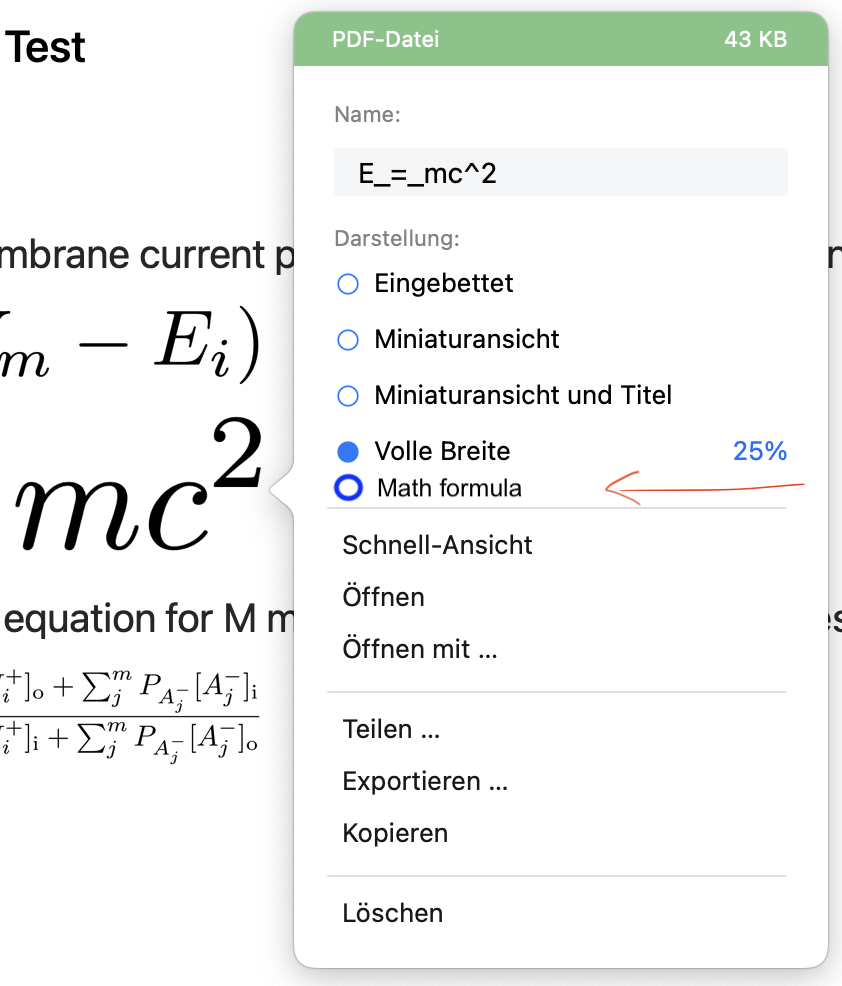Click the 43 KB file size label
This screenshot has width=842, height=986.
[x=755, y=39]
